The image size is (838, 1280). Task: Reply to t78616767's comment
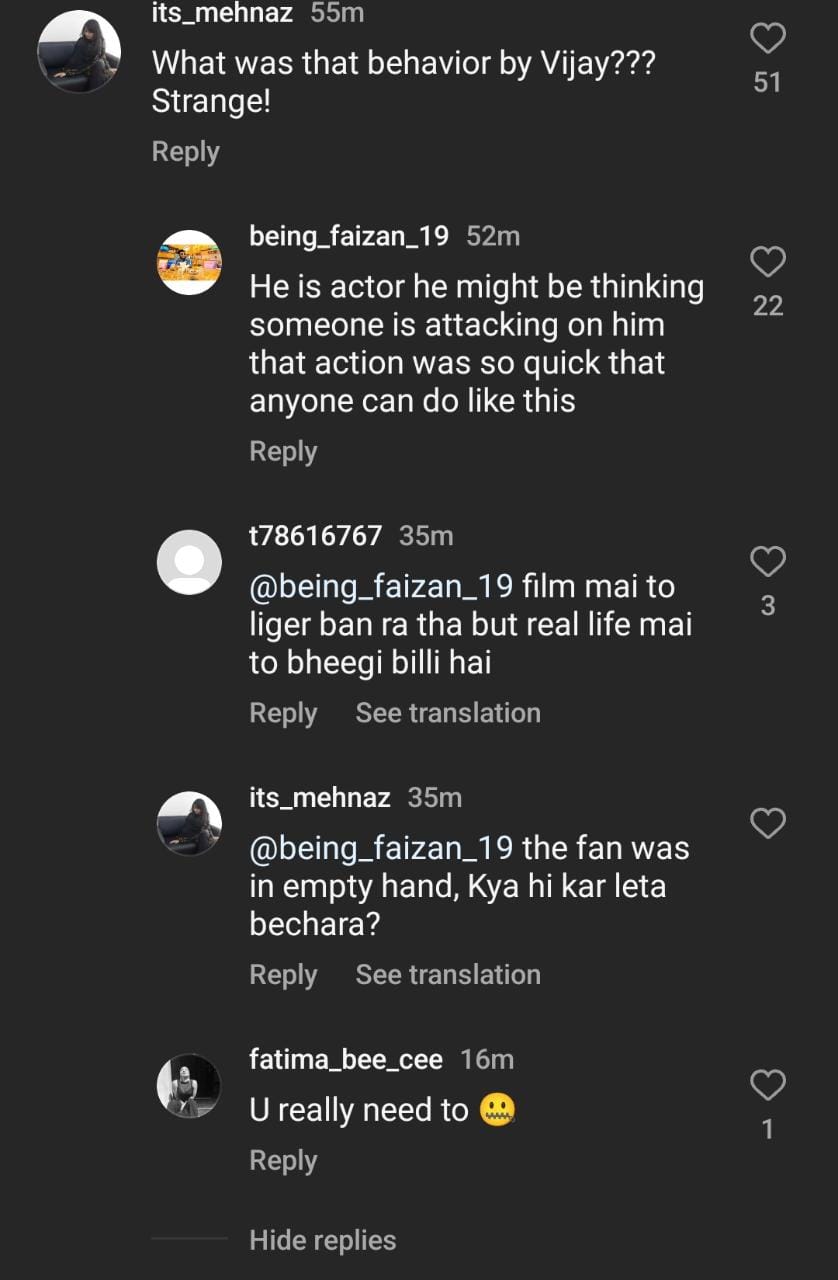[x=283, y=714]
